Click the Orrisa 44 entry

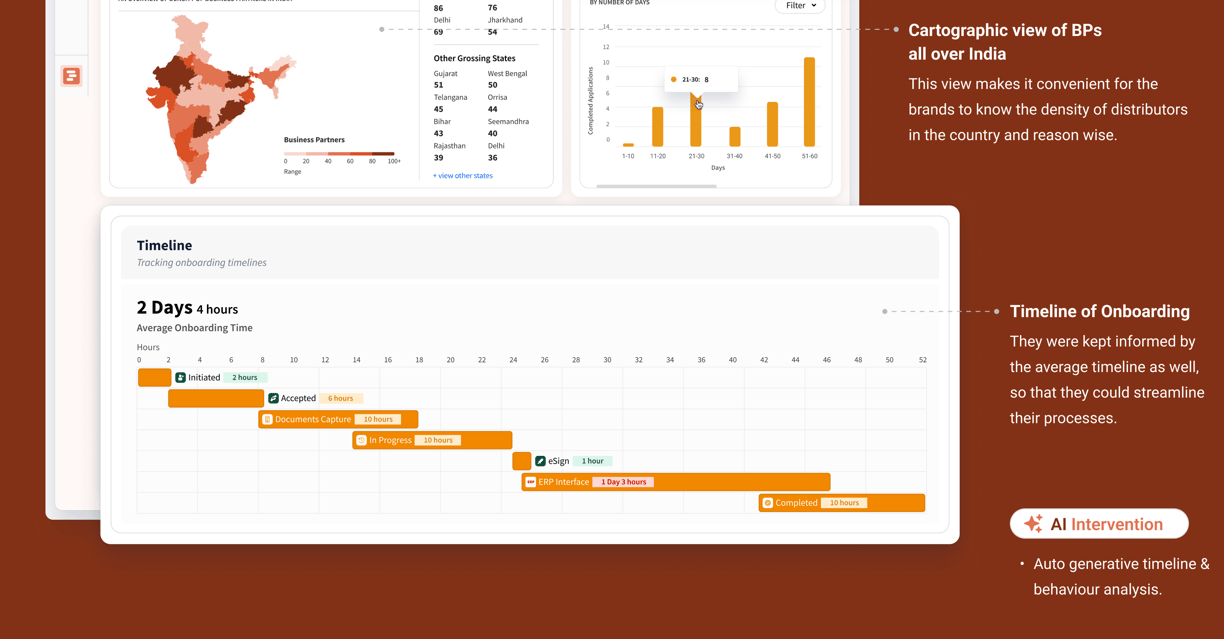point(498,103)
